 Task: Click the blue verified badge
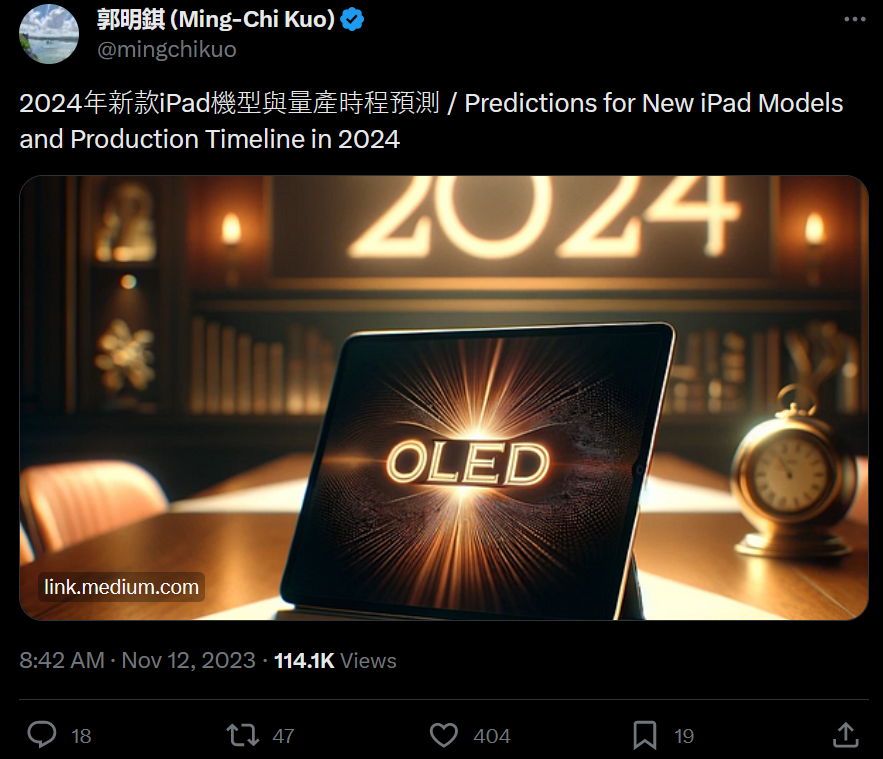[x=353, y=19]
